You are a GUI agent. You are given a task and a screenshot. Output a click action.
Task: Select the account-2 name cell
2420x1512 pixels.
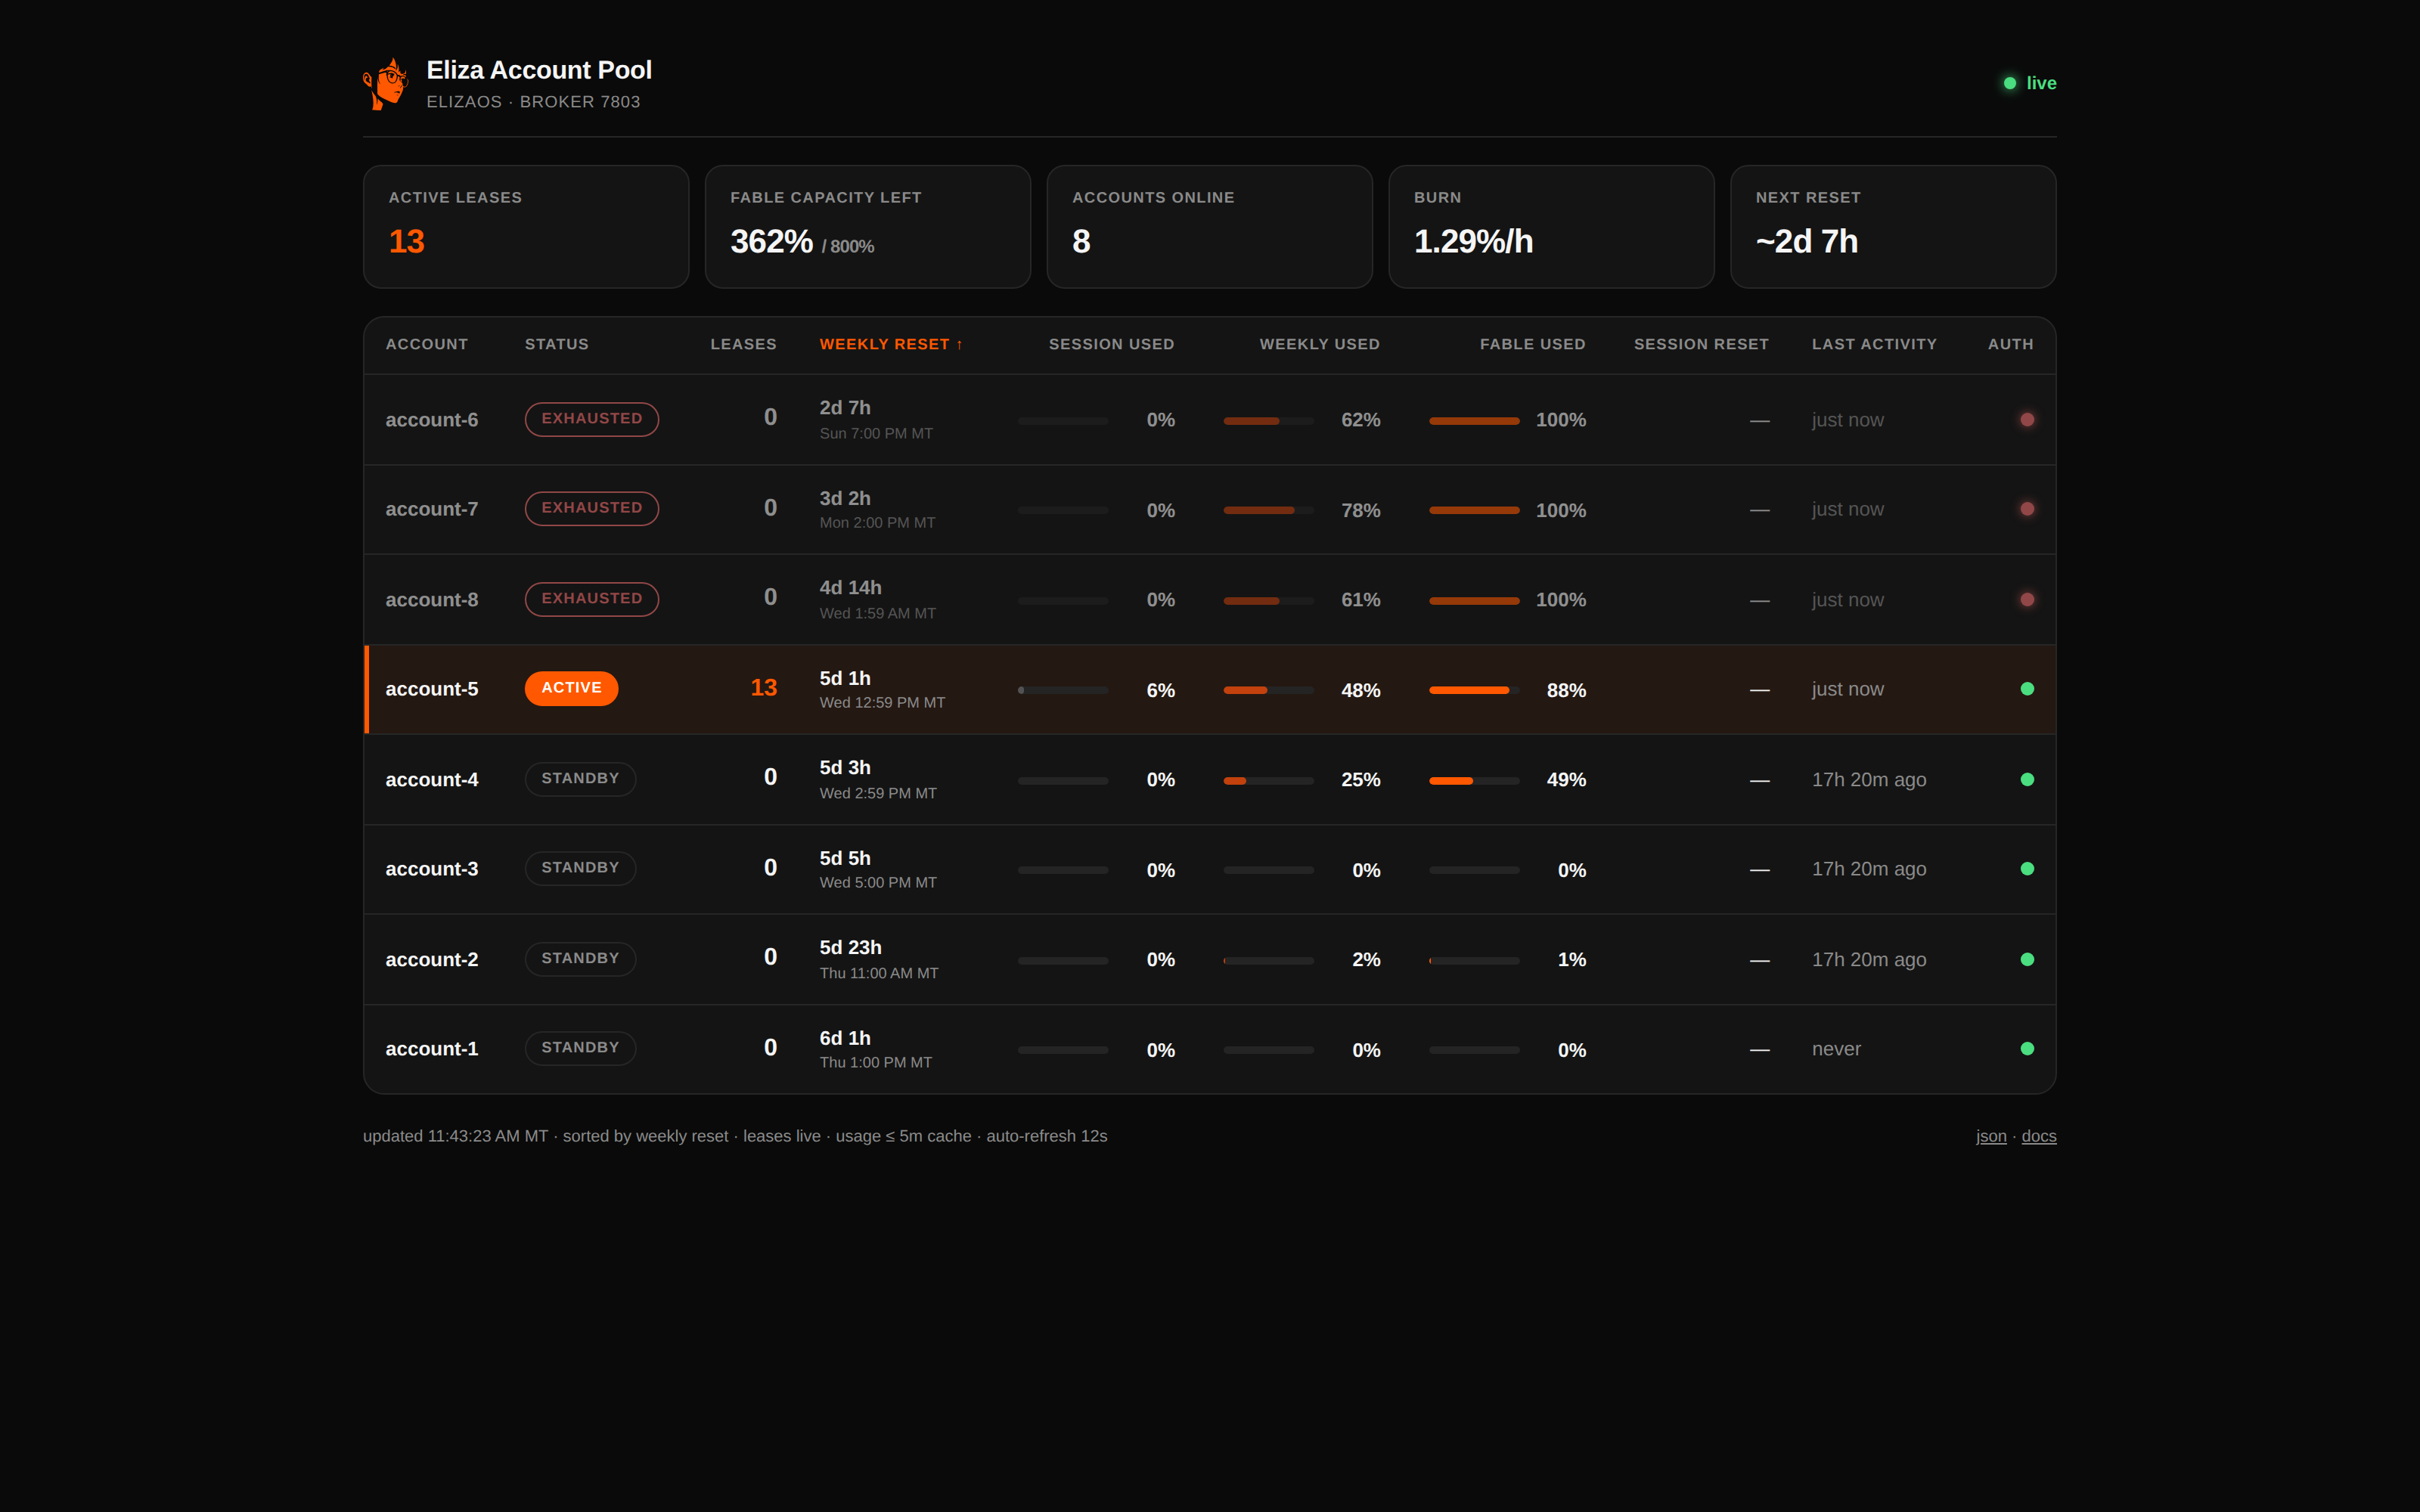point(432,960)
